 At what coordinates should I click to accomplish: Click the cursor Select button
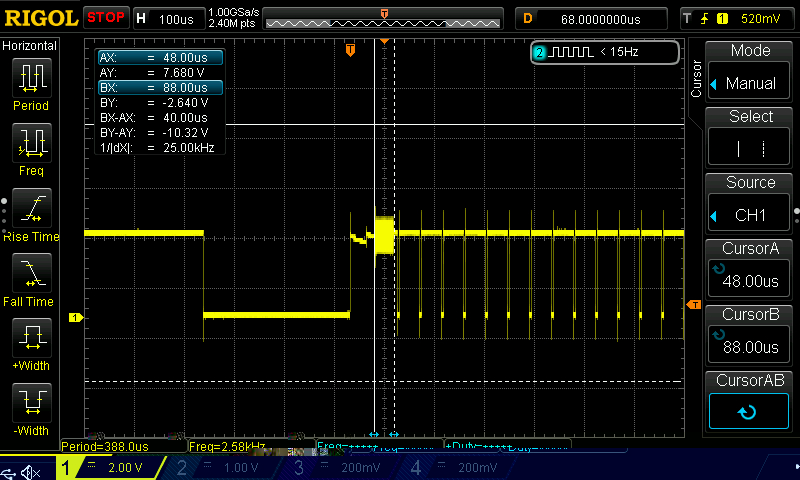(x=748, y=148)
